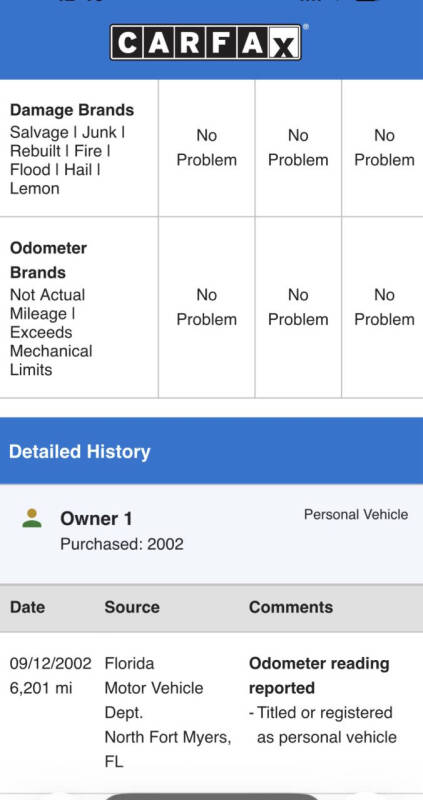The height and width of the screenshot is (800, 423).
Task: Click the Personal Vehicle label
Action: pyautogui.click(x=356, y=514)
